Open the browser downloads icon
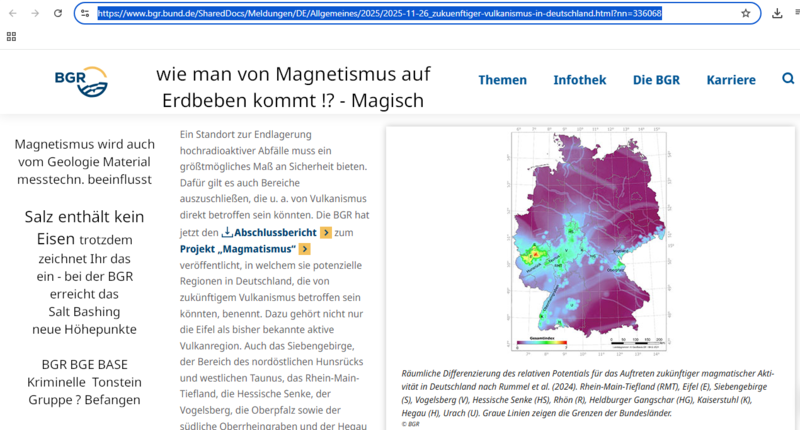 pos(778,14)
